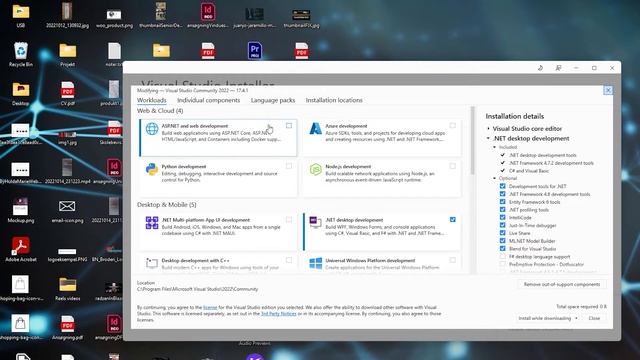Screen dimensions: 640x360
Task: Uncheck ML.NET Model Builder component
Action: click(x=502, y=240)
